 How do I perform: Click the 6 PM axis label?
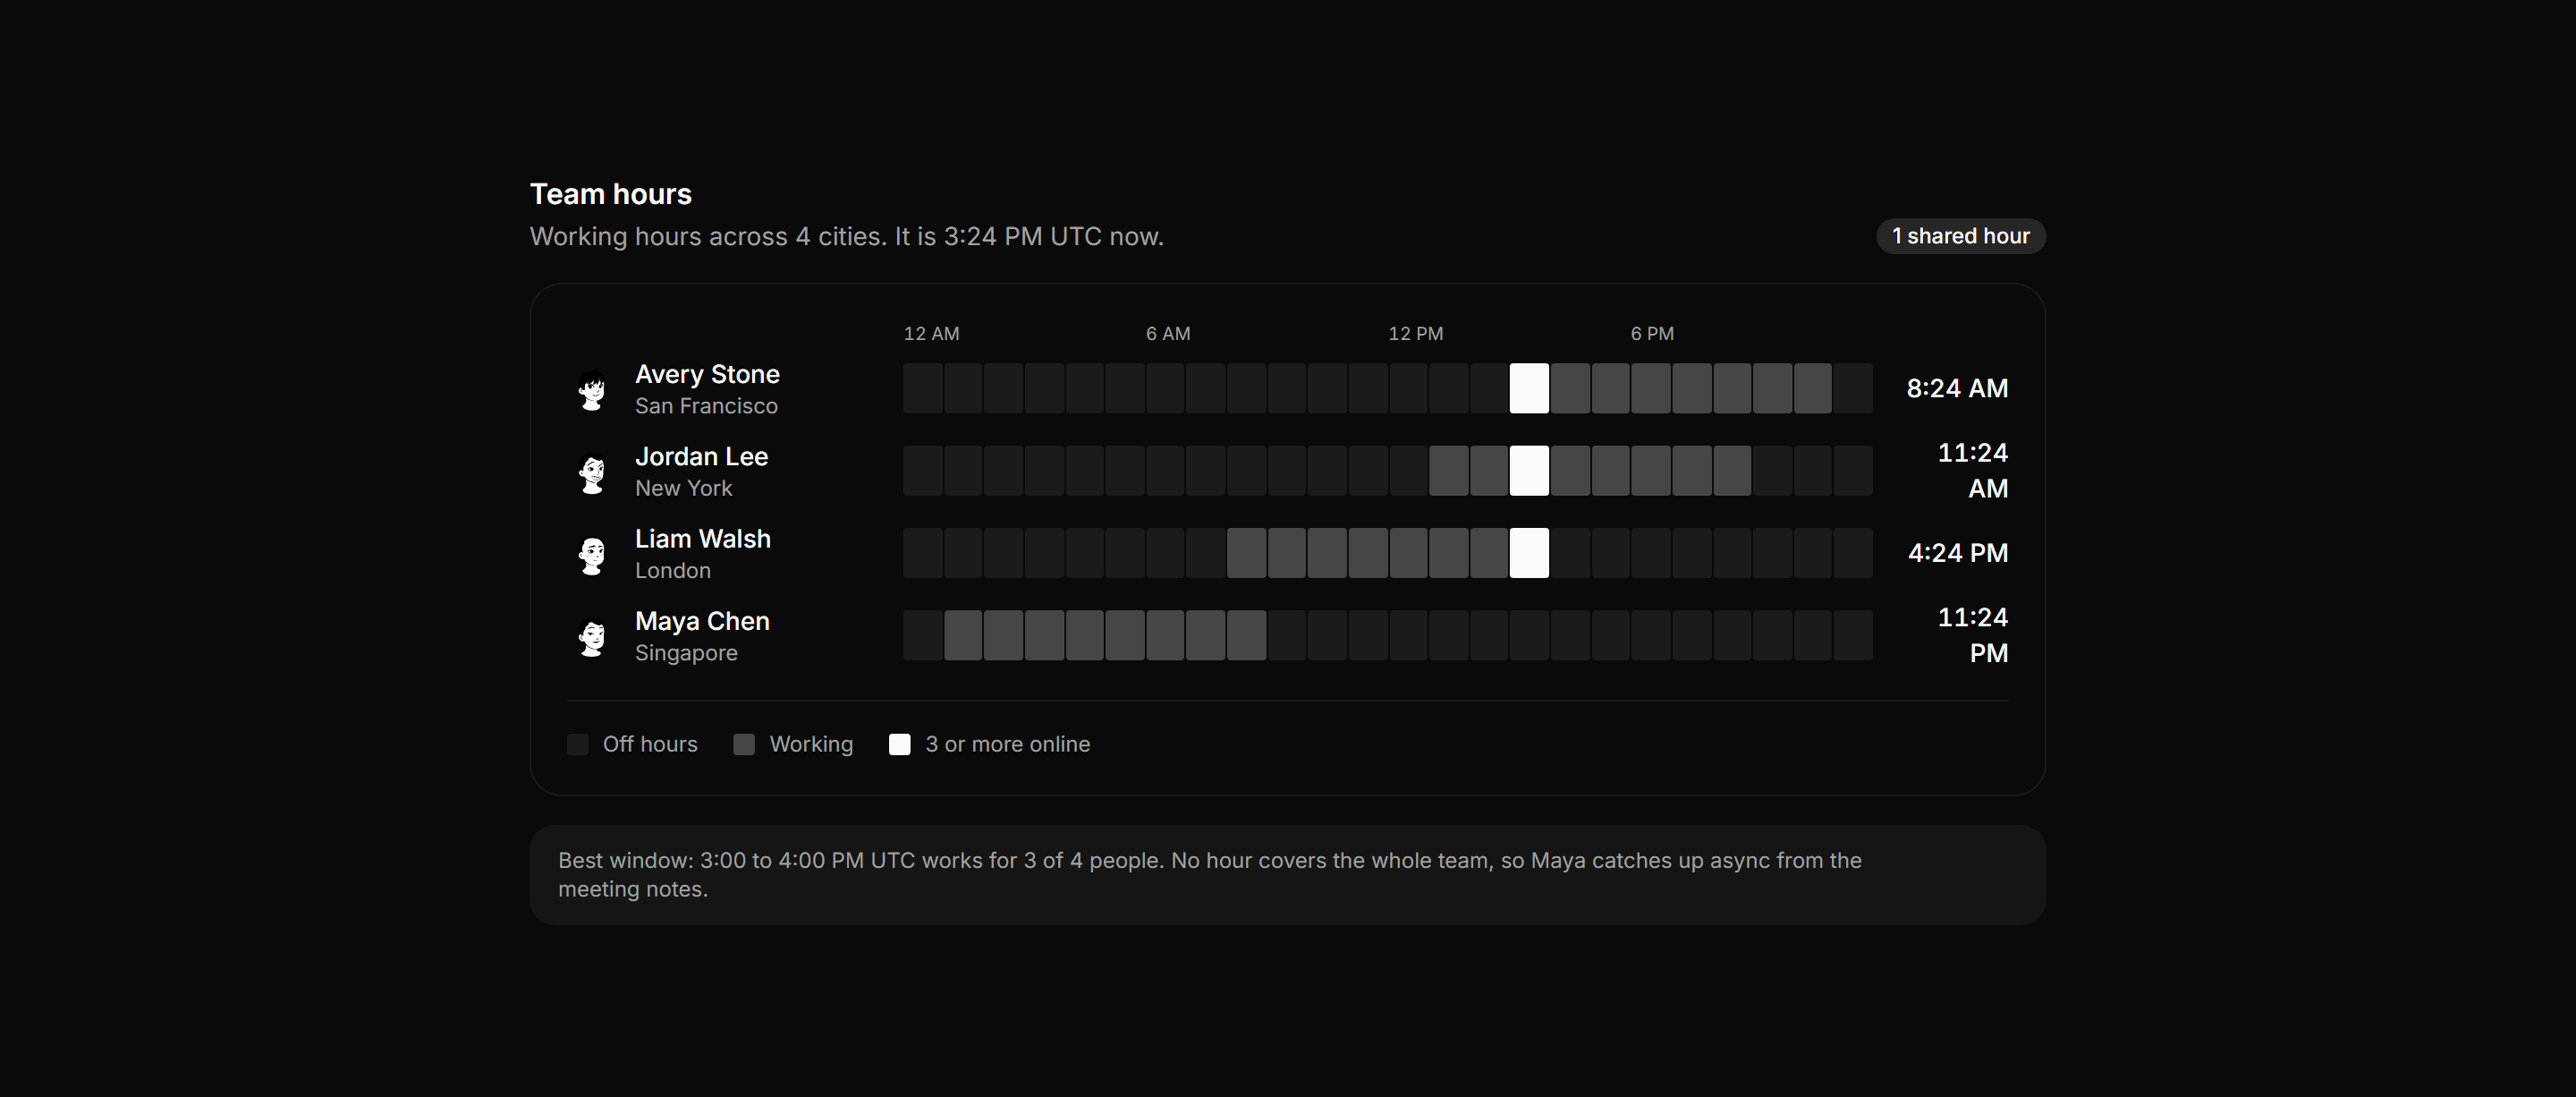(1652, 334)
